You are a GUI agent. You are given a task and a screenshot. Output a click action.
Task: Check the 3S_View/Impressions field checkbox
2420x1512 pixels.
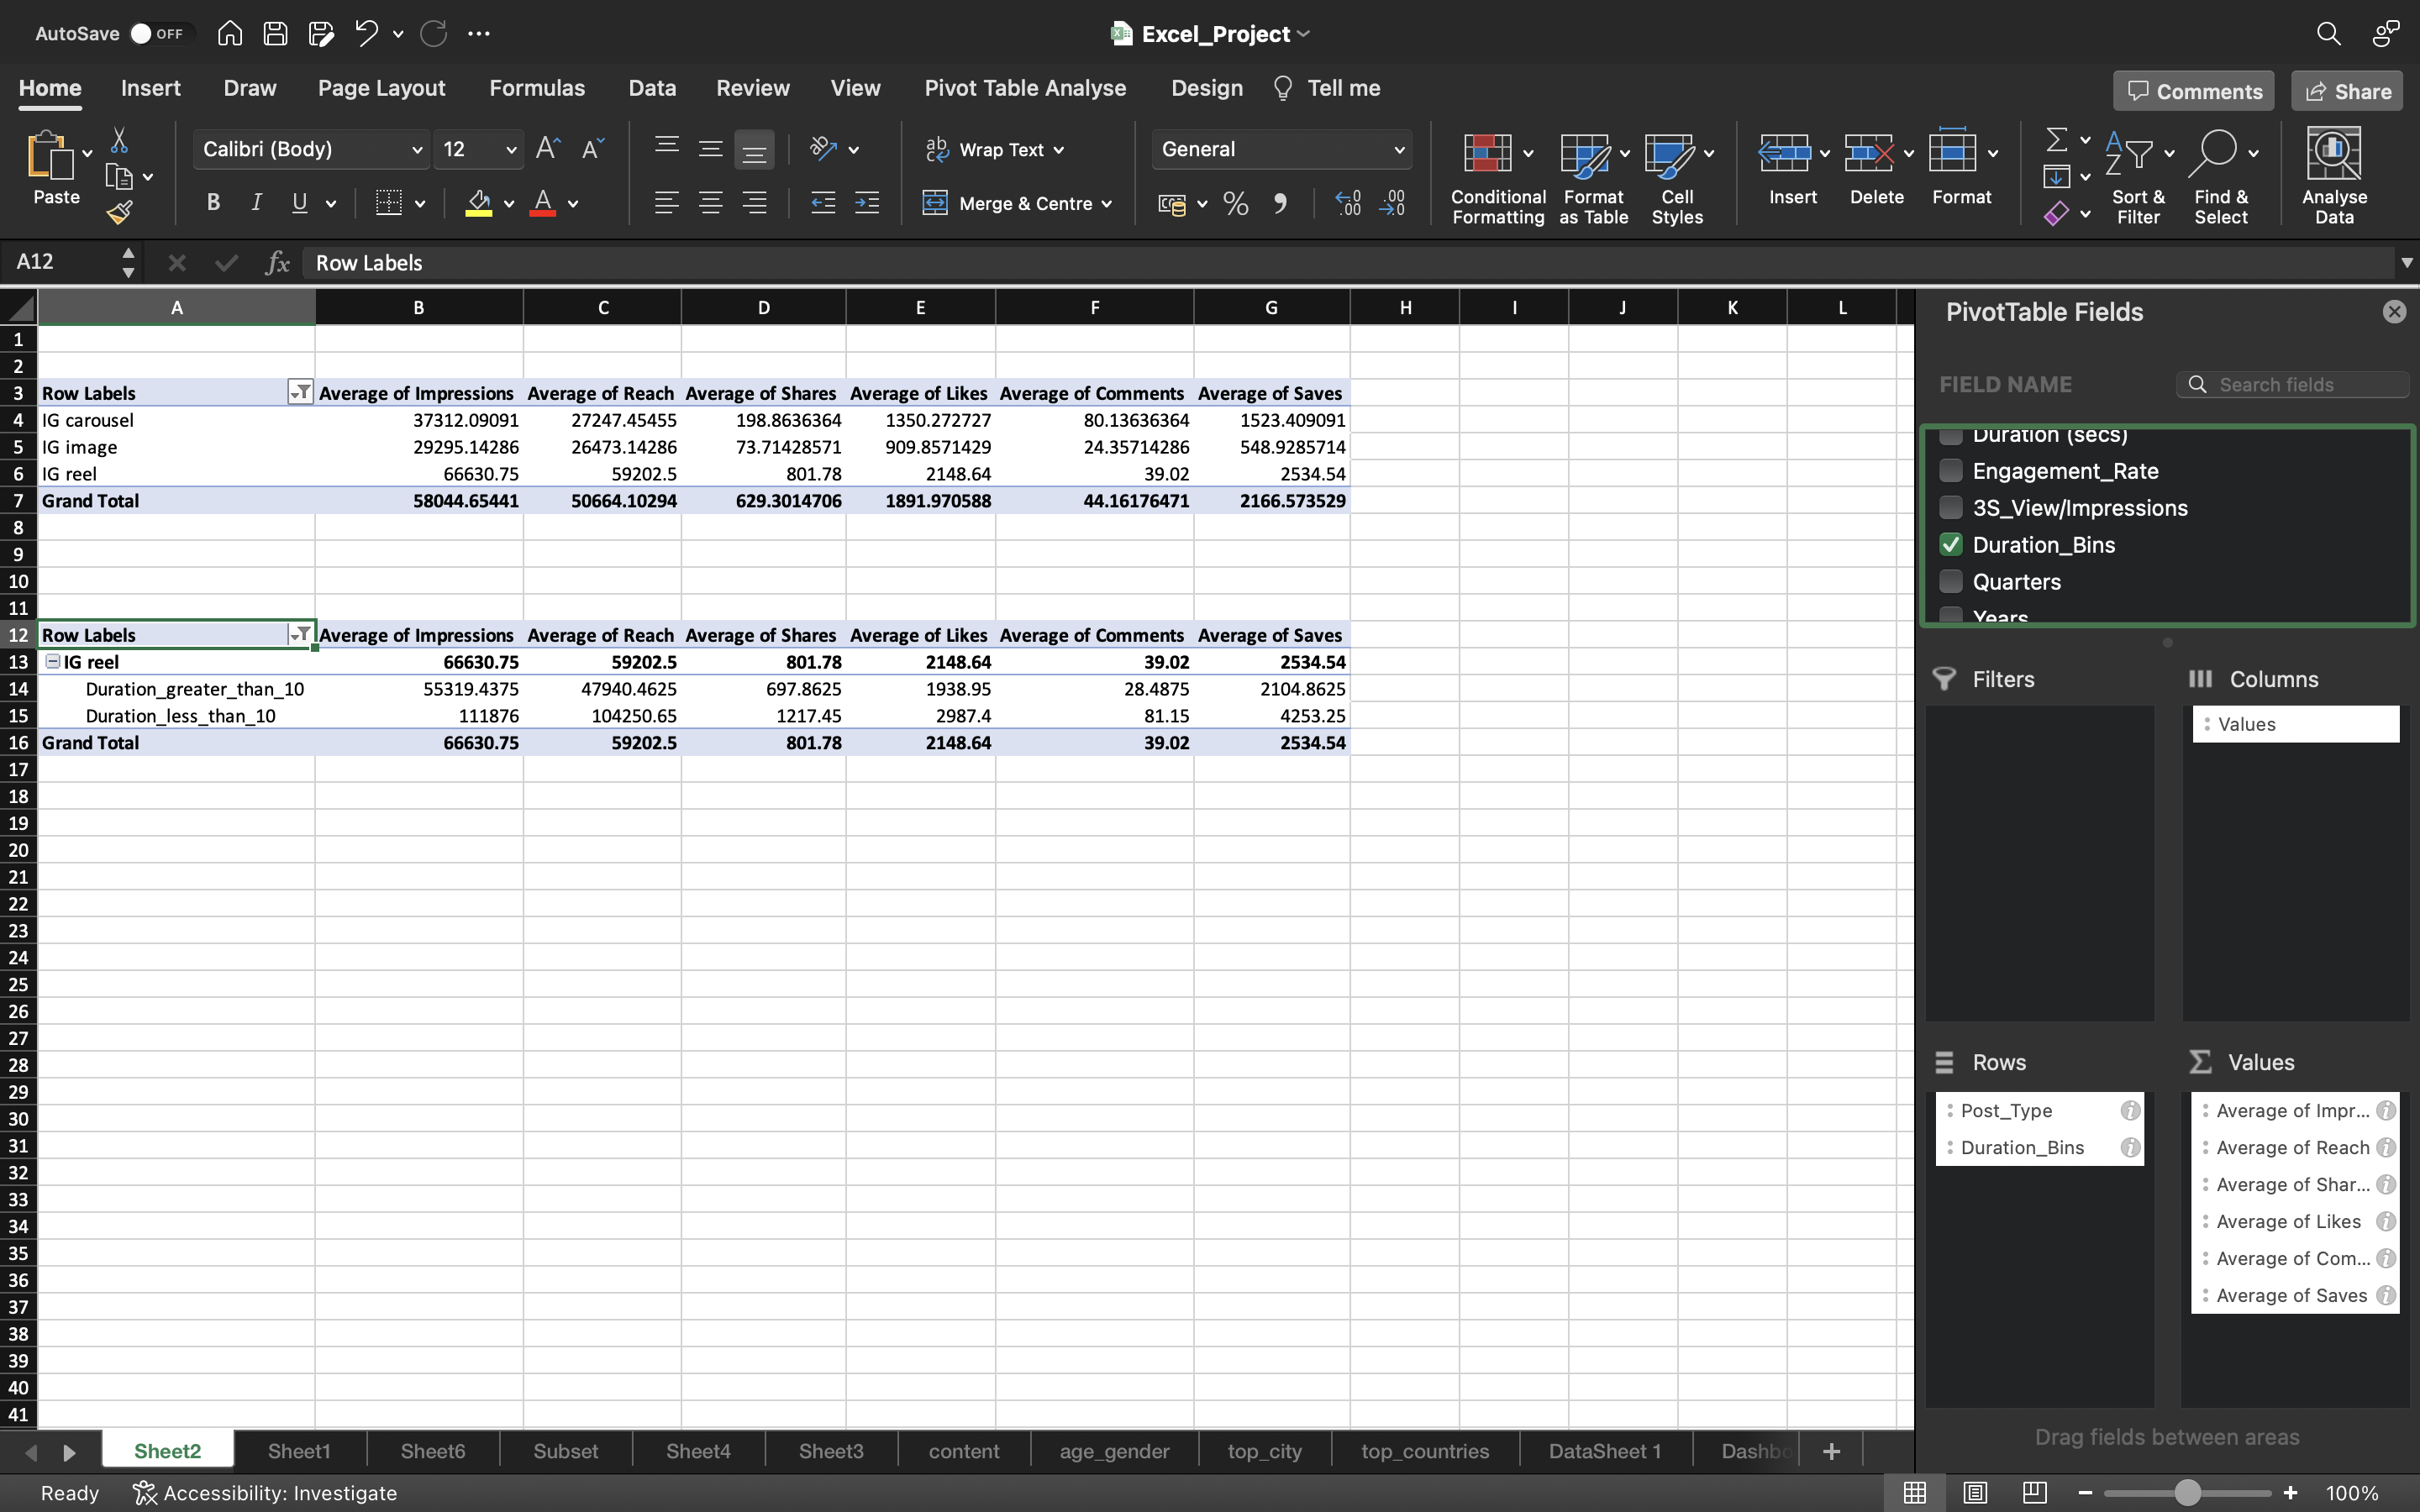coord(1950,508)
